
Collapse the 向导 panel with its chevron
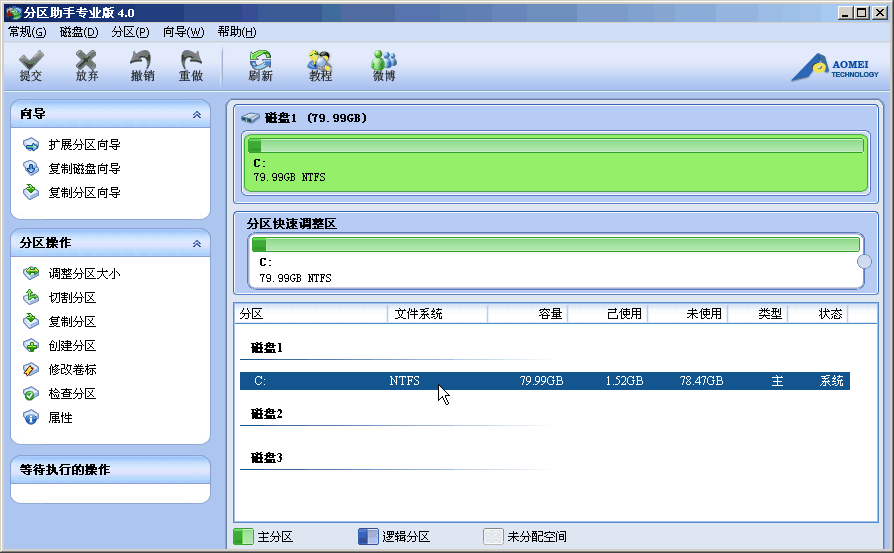point(197,115)
